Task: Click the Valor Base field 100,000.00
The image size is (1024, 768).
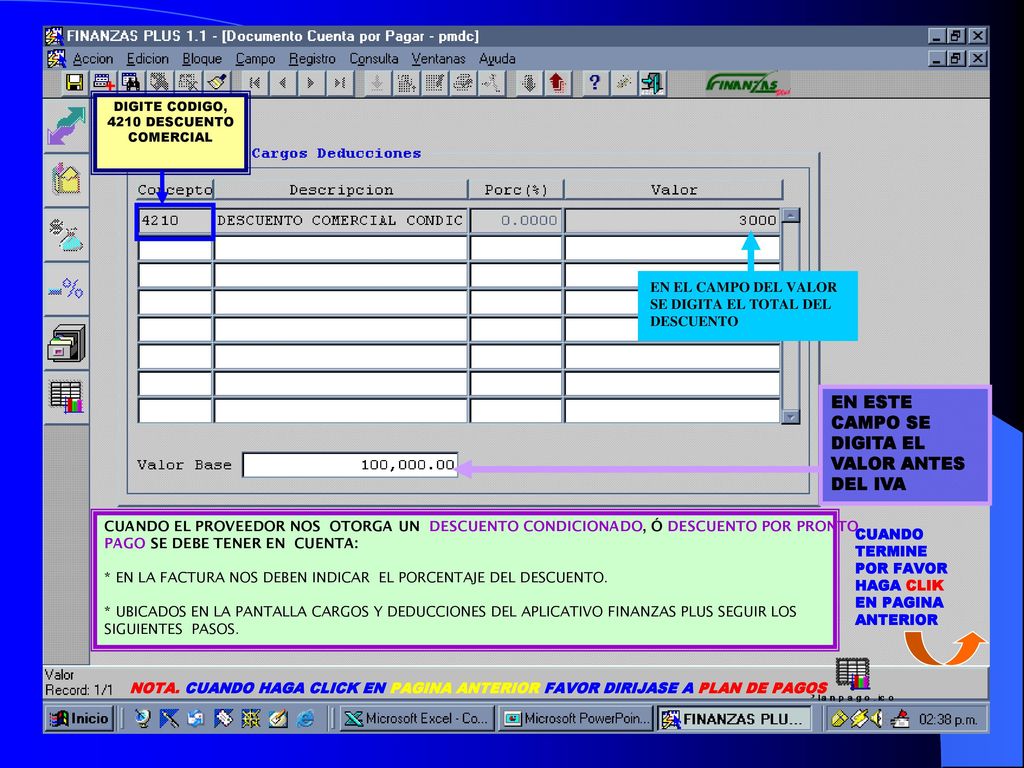Action: pos(350,465)
